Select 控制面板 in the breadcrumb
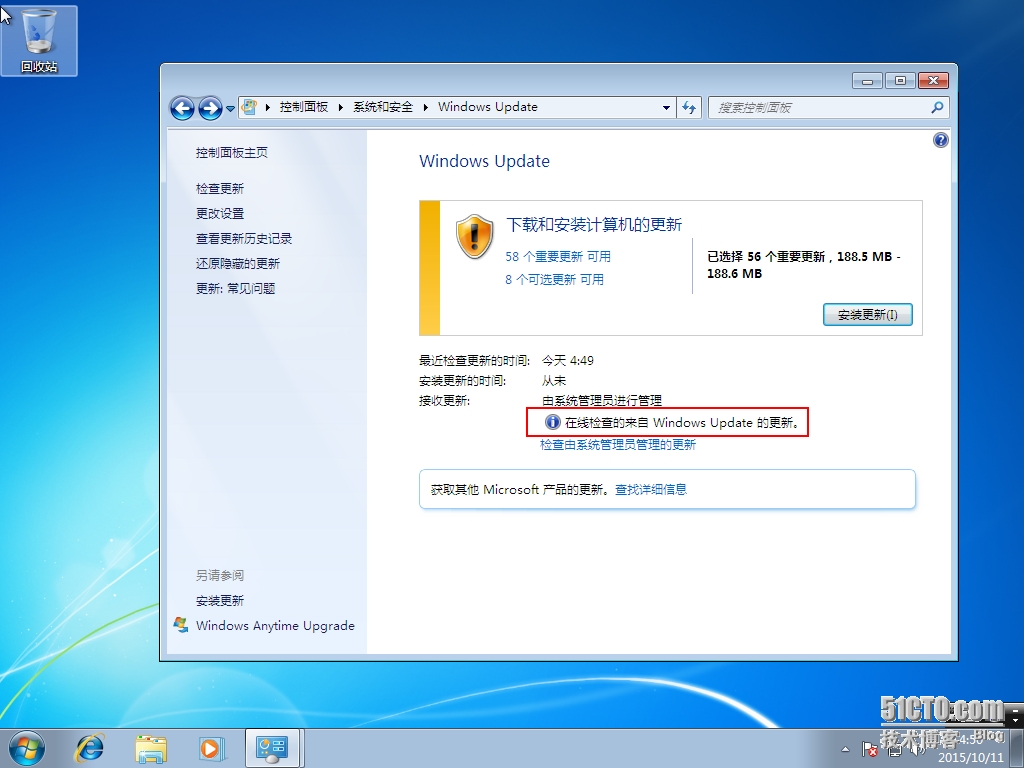This screenshot has height=768, width=1024. [304, 107]
